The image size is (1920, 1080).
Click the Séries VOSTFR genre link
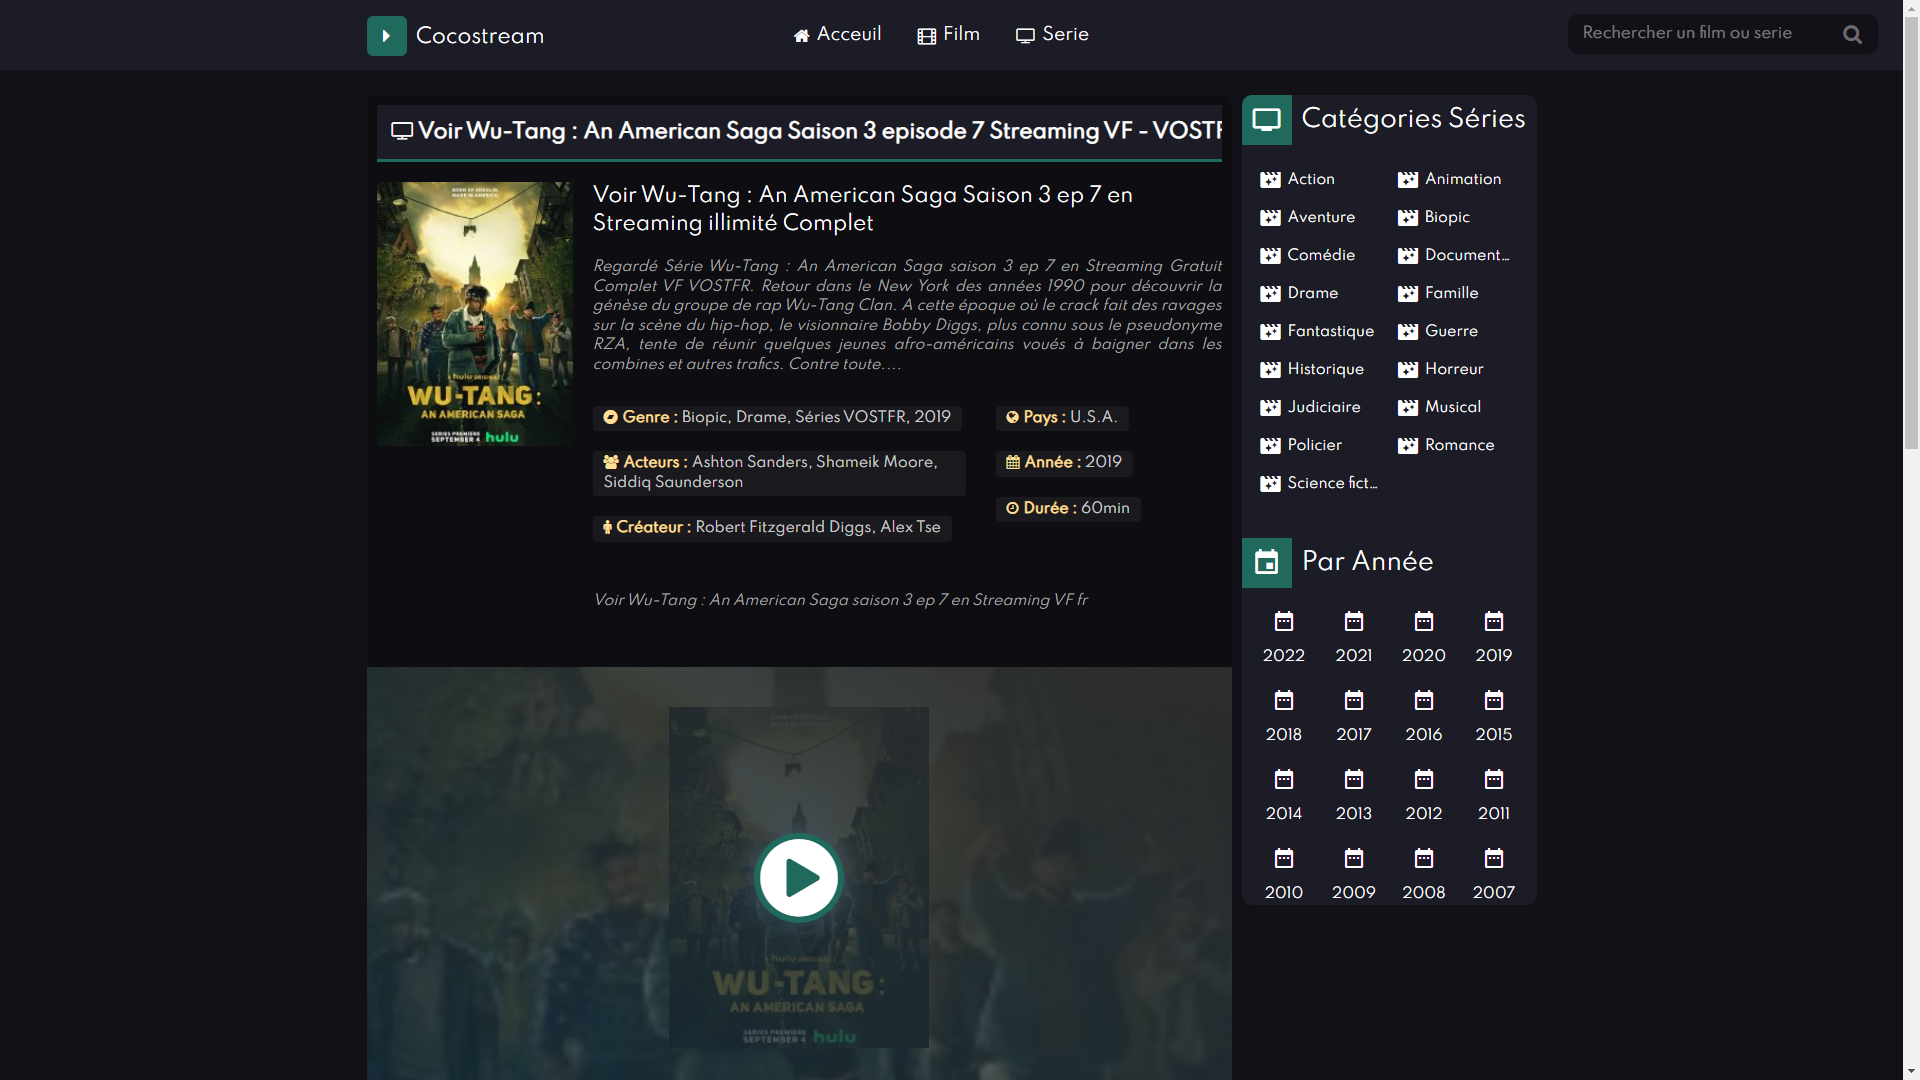(x=850, y=417)
